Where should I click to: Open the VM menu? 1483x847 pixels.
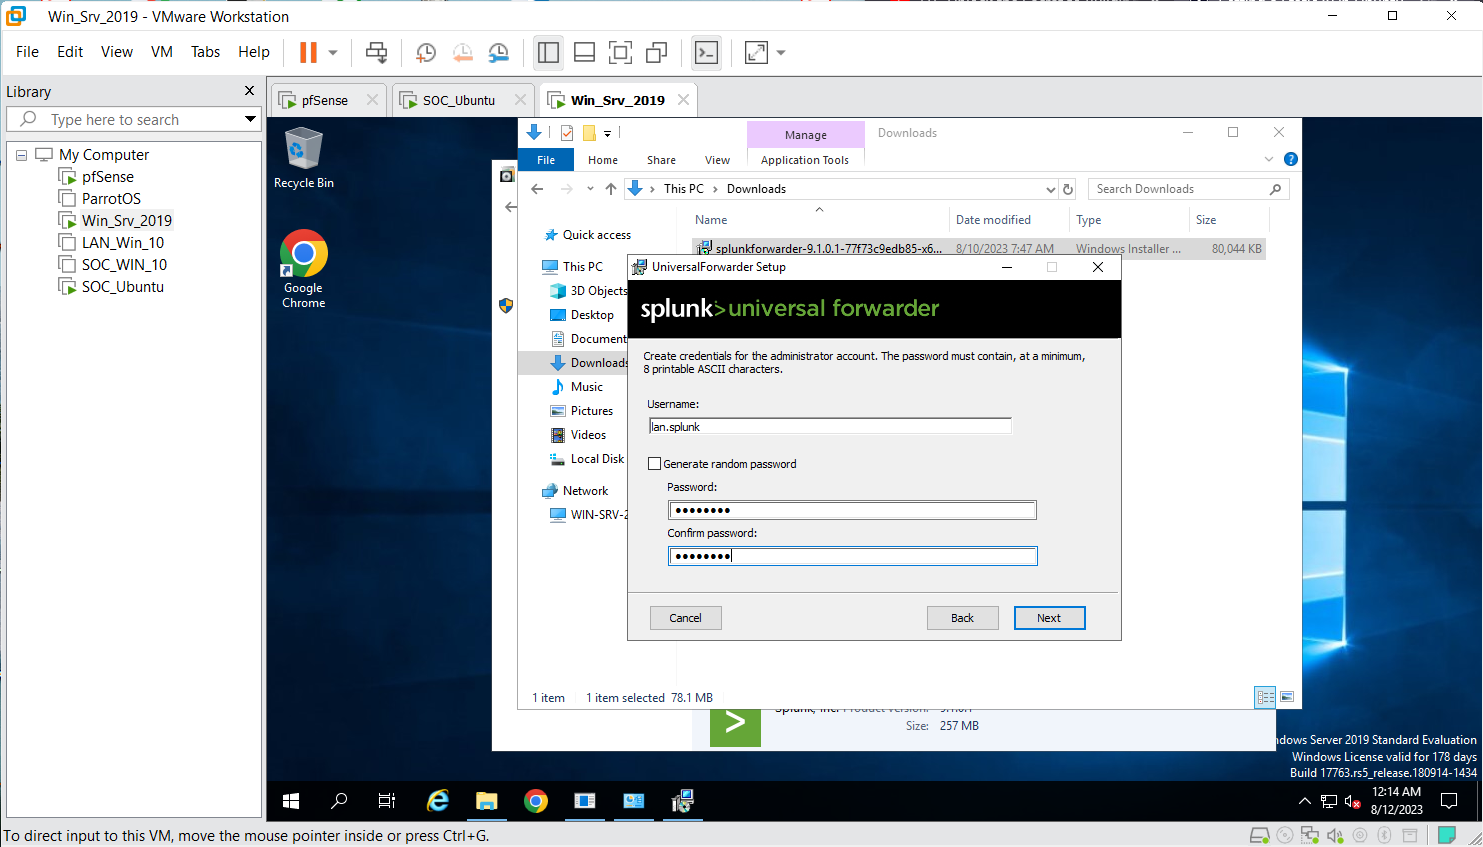pos(161,52)
